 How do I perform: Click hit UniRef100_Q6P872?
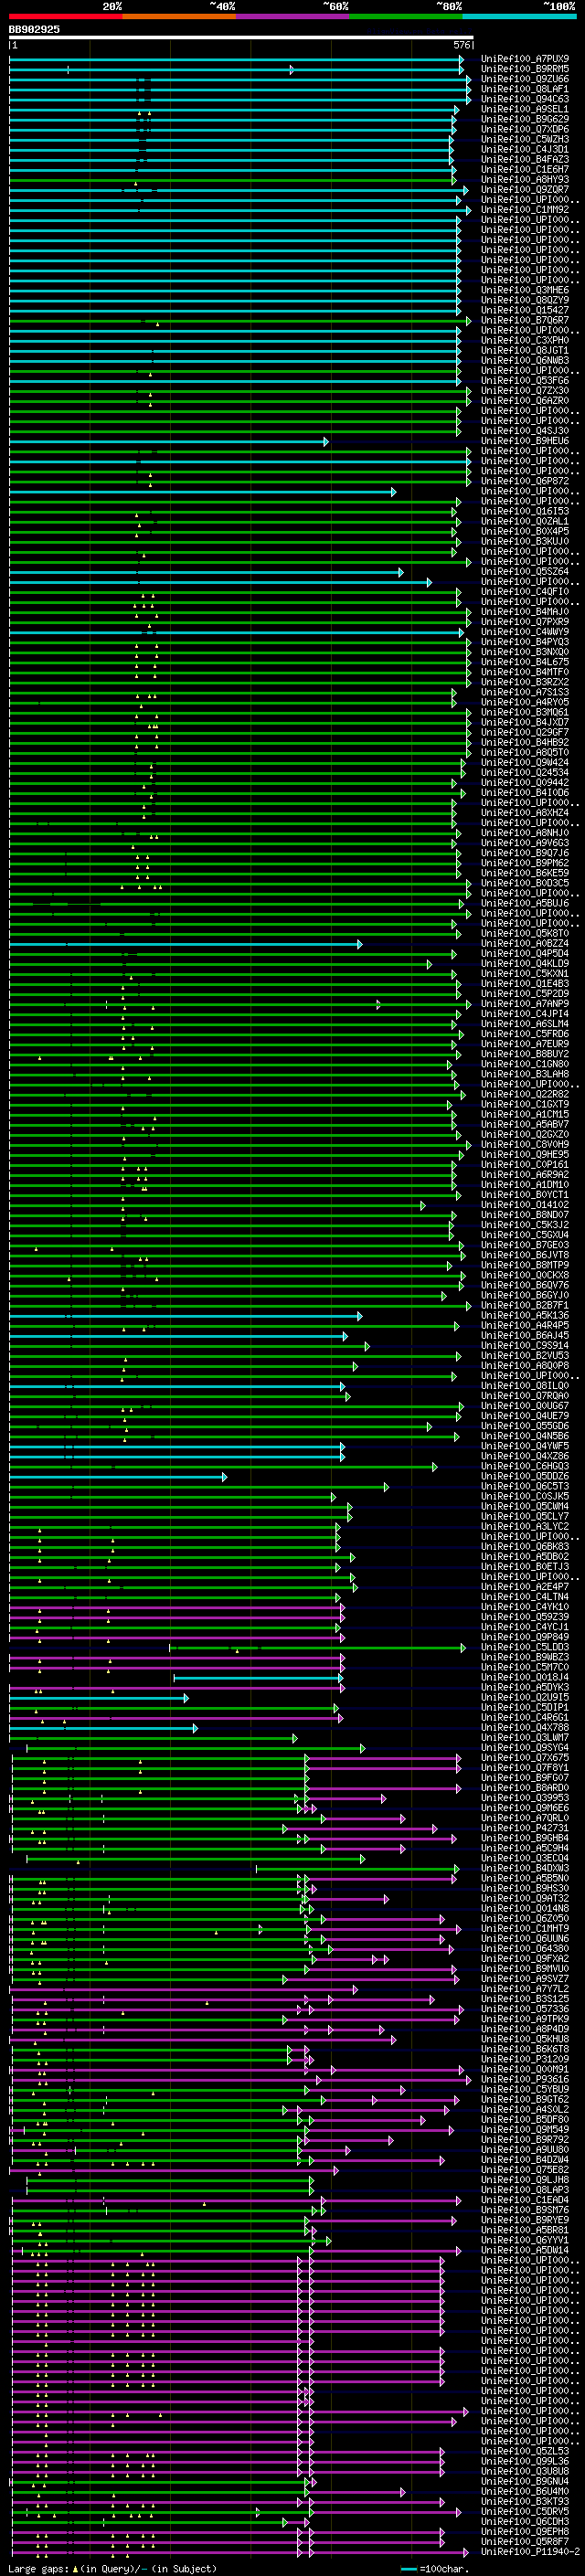[525, 481]
